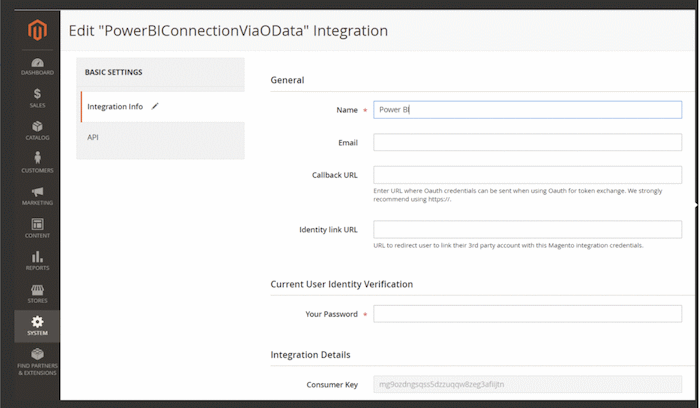Viewport: 700px width, 408px height.
Task: Focus the Email input field
Action: click(527, 142)
